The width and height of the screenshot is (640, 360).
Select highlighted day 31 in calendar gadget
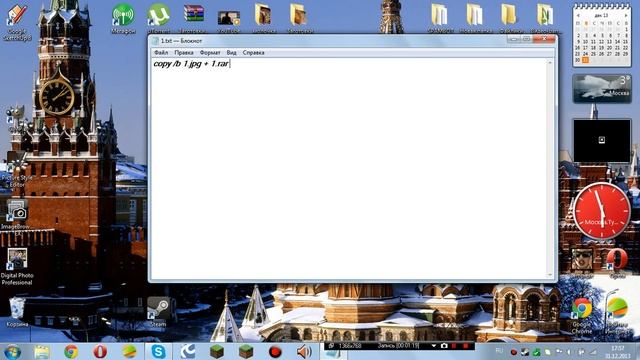pos(585,60)
